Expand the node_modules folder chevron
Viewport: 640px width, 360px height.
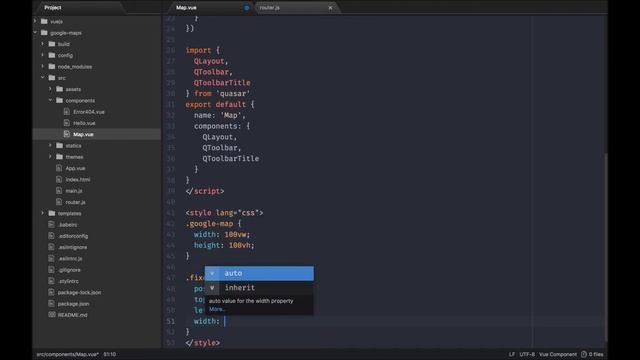point(42,66)
